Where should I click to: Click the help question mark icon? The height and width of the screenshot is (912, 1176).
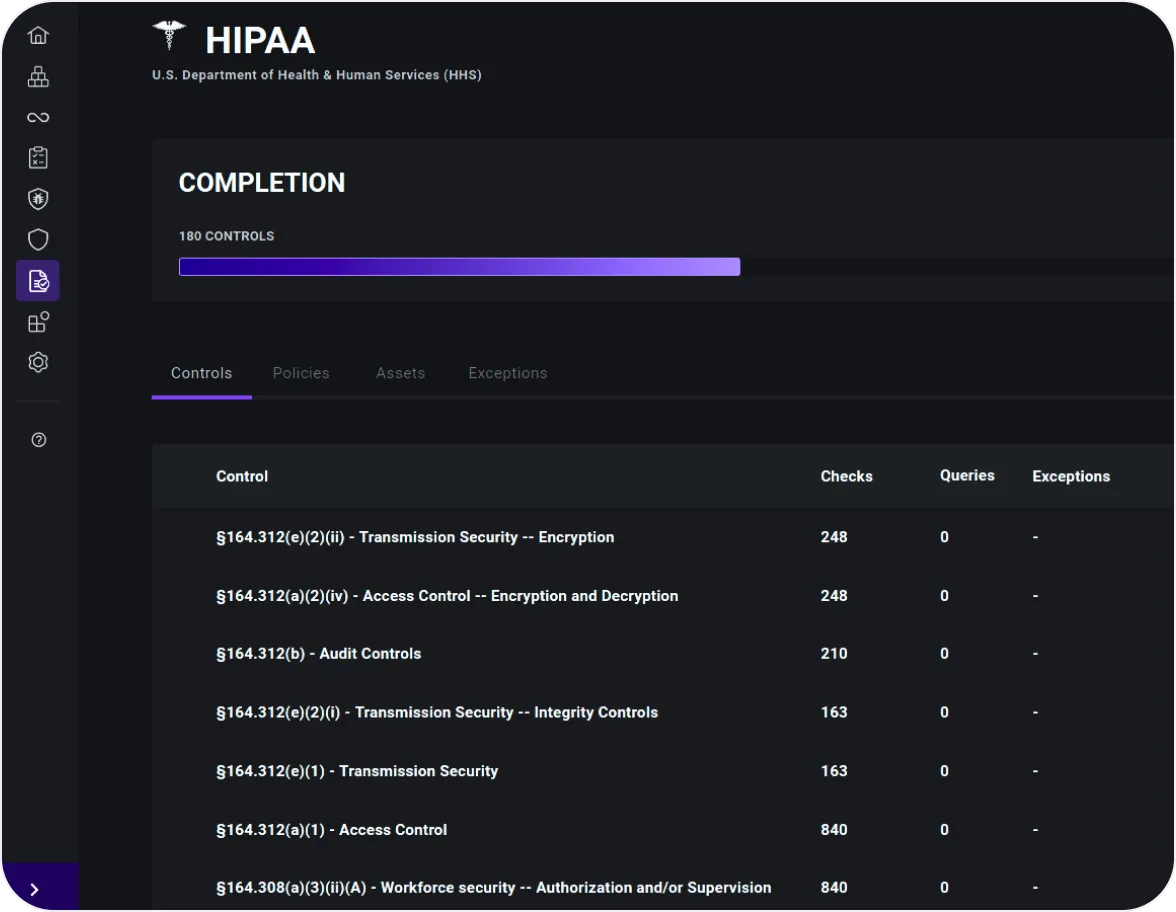(38, 439)
